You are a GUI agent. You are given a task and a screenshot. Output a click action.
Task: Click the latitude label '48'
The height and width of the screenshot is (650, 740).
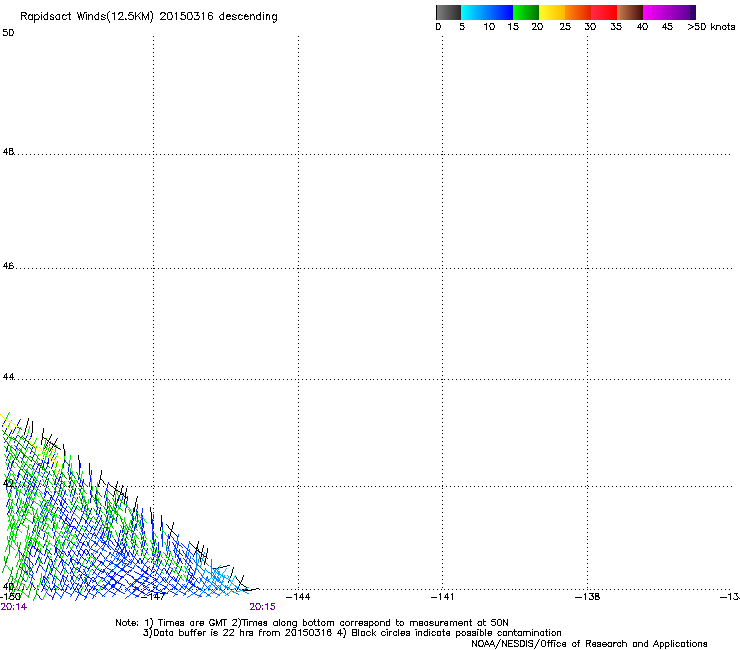click(x=8, y=152)
